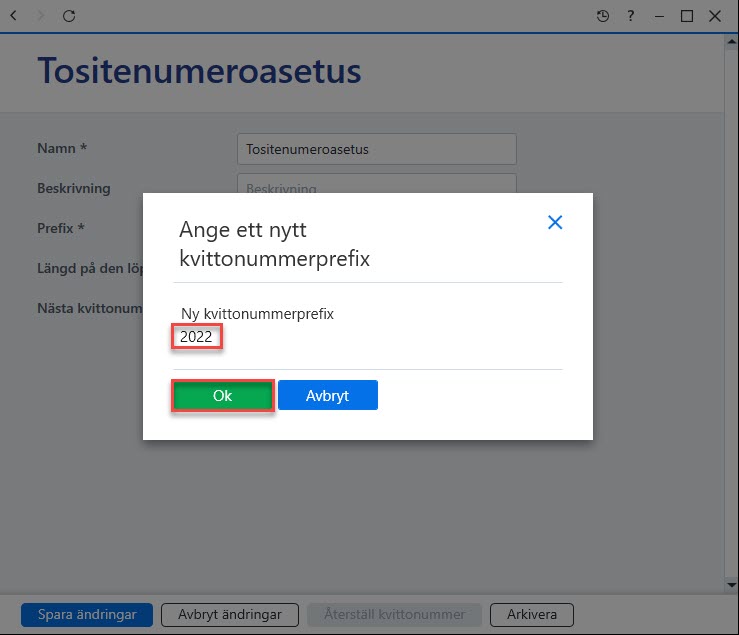Reload the page with the refresh icon
This screenshot has width=739, height=635.
point(69,16)
